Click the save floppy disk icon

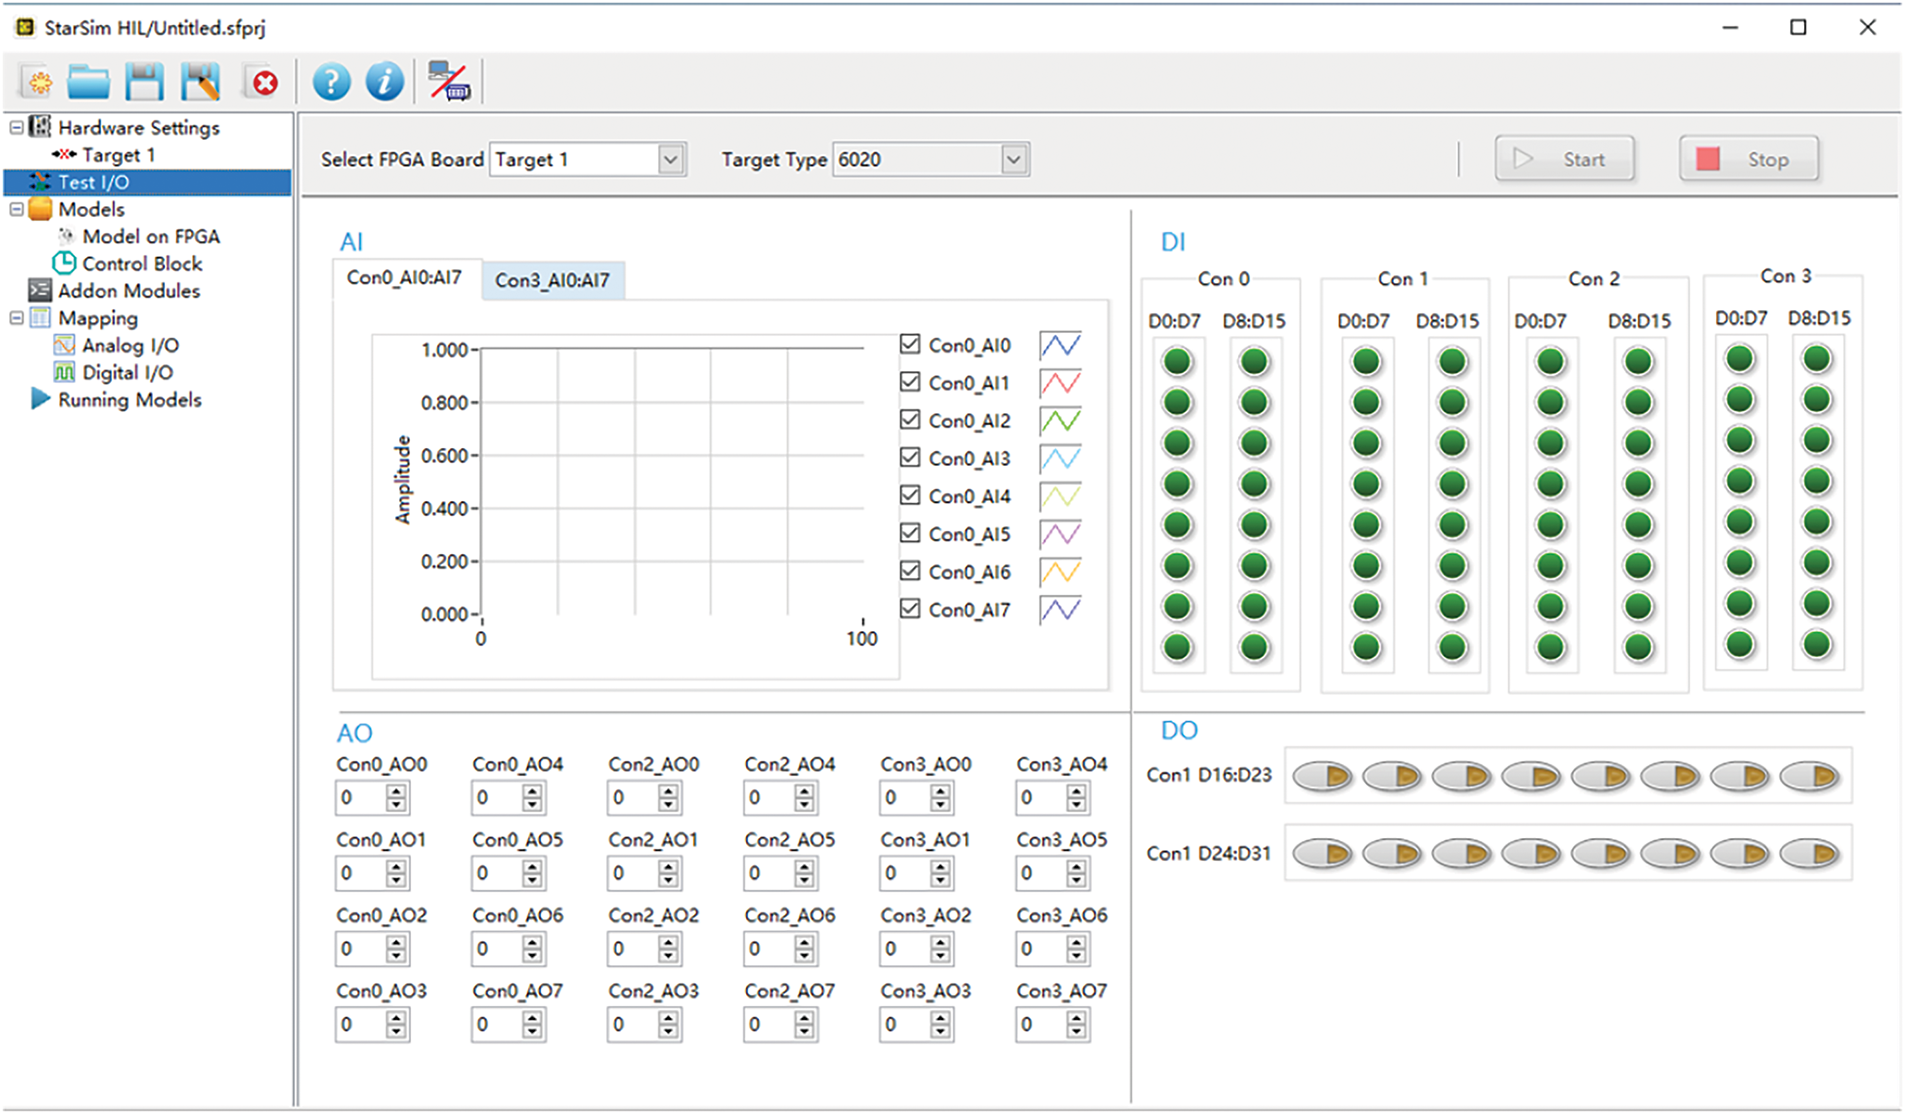click(144, 82)
